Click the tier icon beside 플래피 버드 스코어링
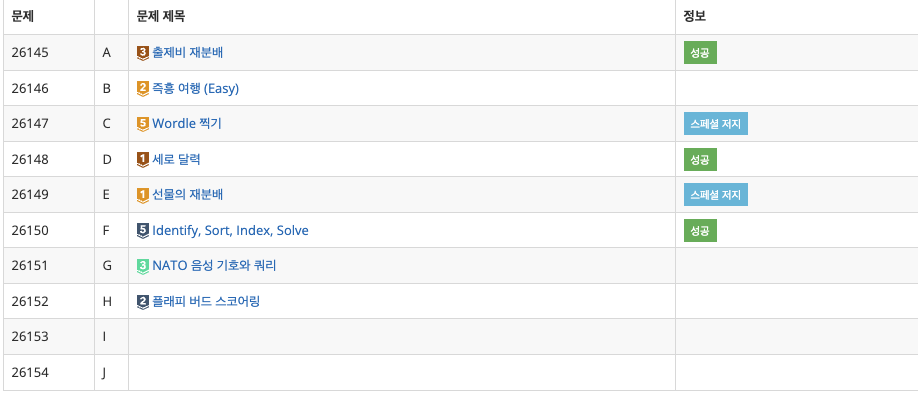 142,301
